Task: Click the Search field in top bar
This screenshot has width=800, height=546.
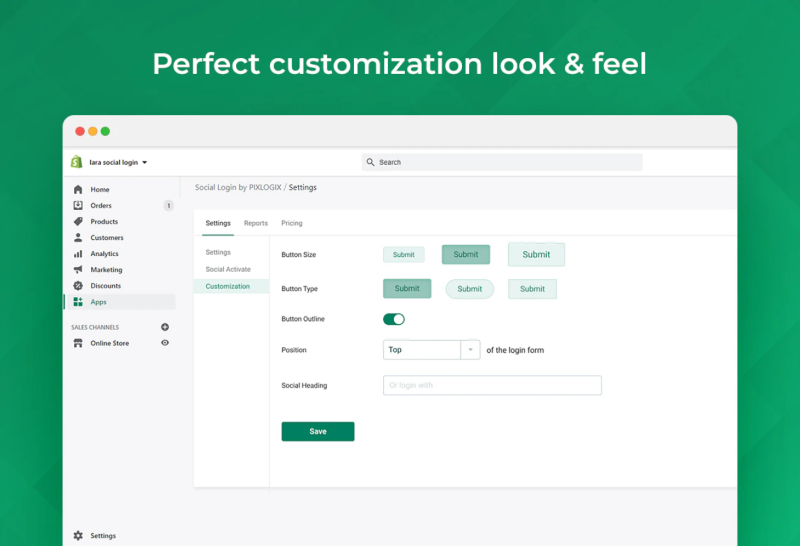Action: (x=502, y=162)
